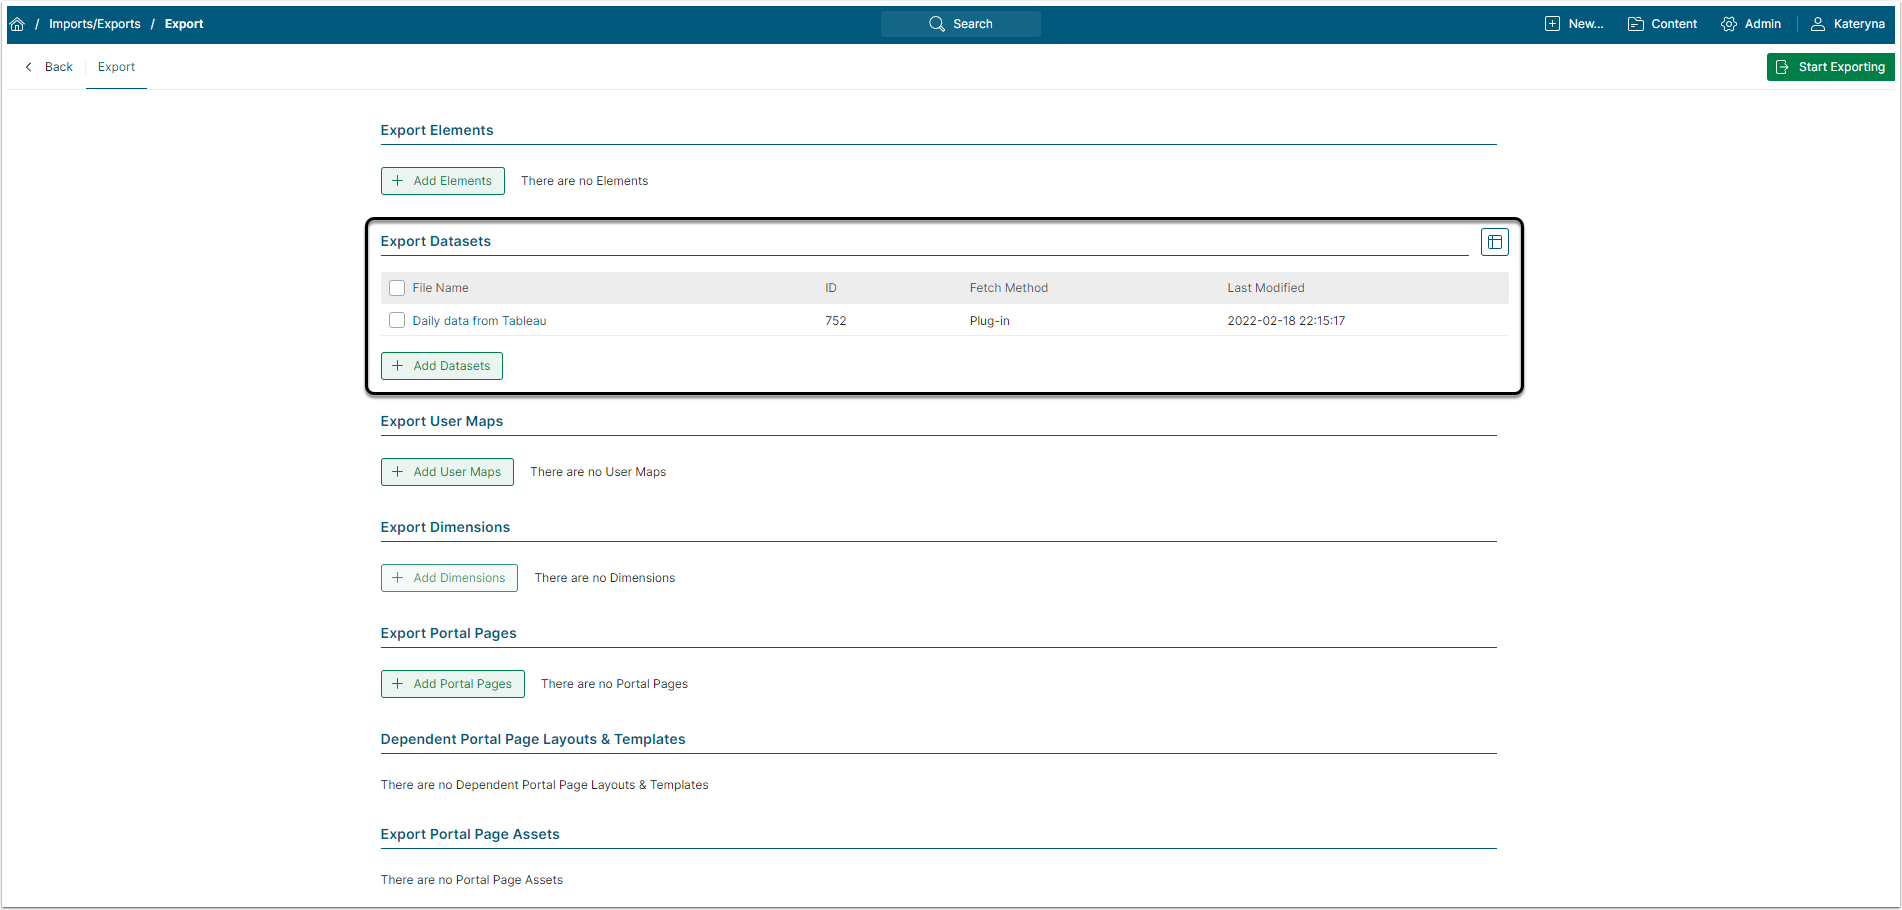Toggle the File Name select-all checkbox
The image size is (1902, 910).
[x=397, y=288]
